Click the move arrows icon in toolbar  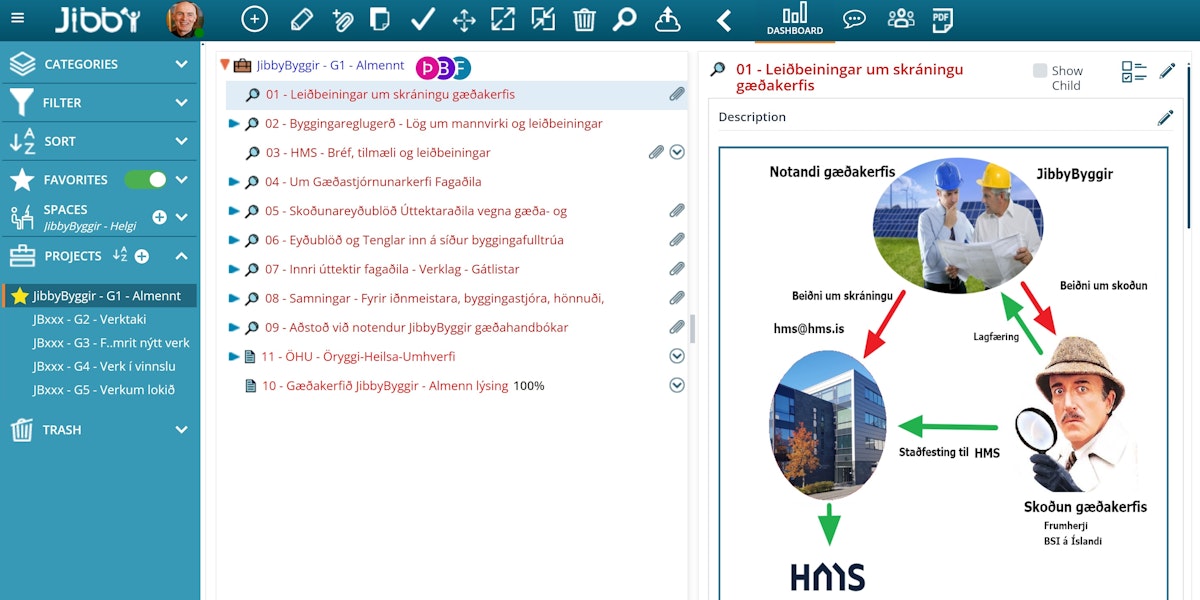pyautogui.click(x=464, y=19)
